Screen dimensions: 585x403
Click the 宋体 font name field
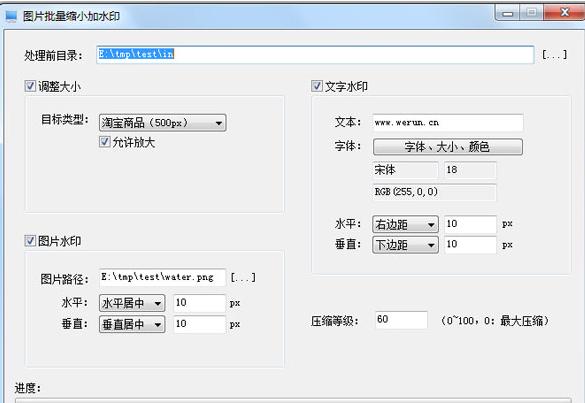pos(406,170)
